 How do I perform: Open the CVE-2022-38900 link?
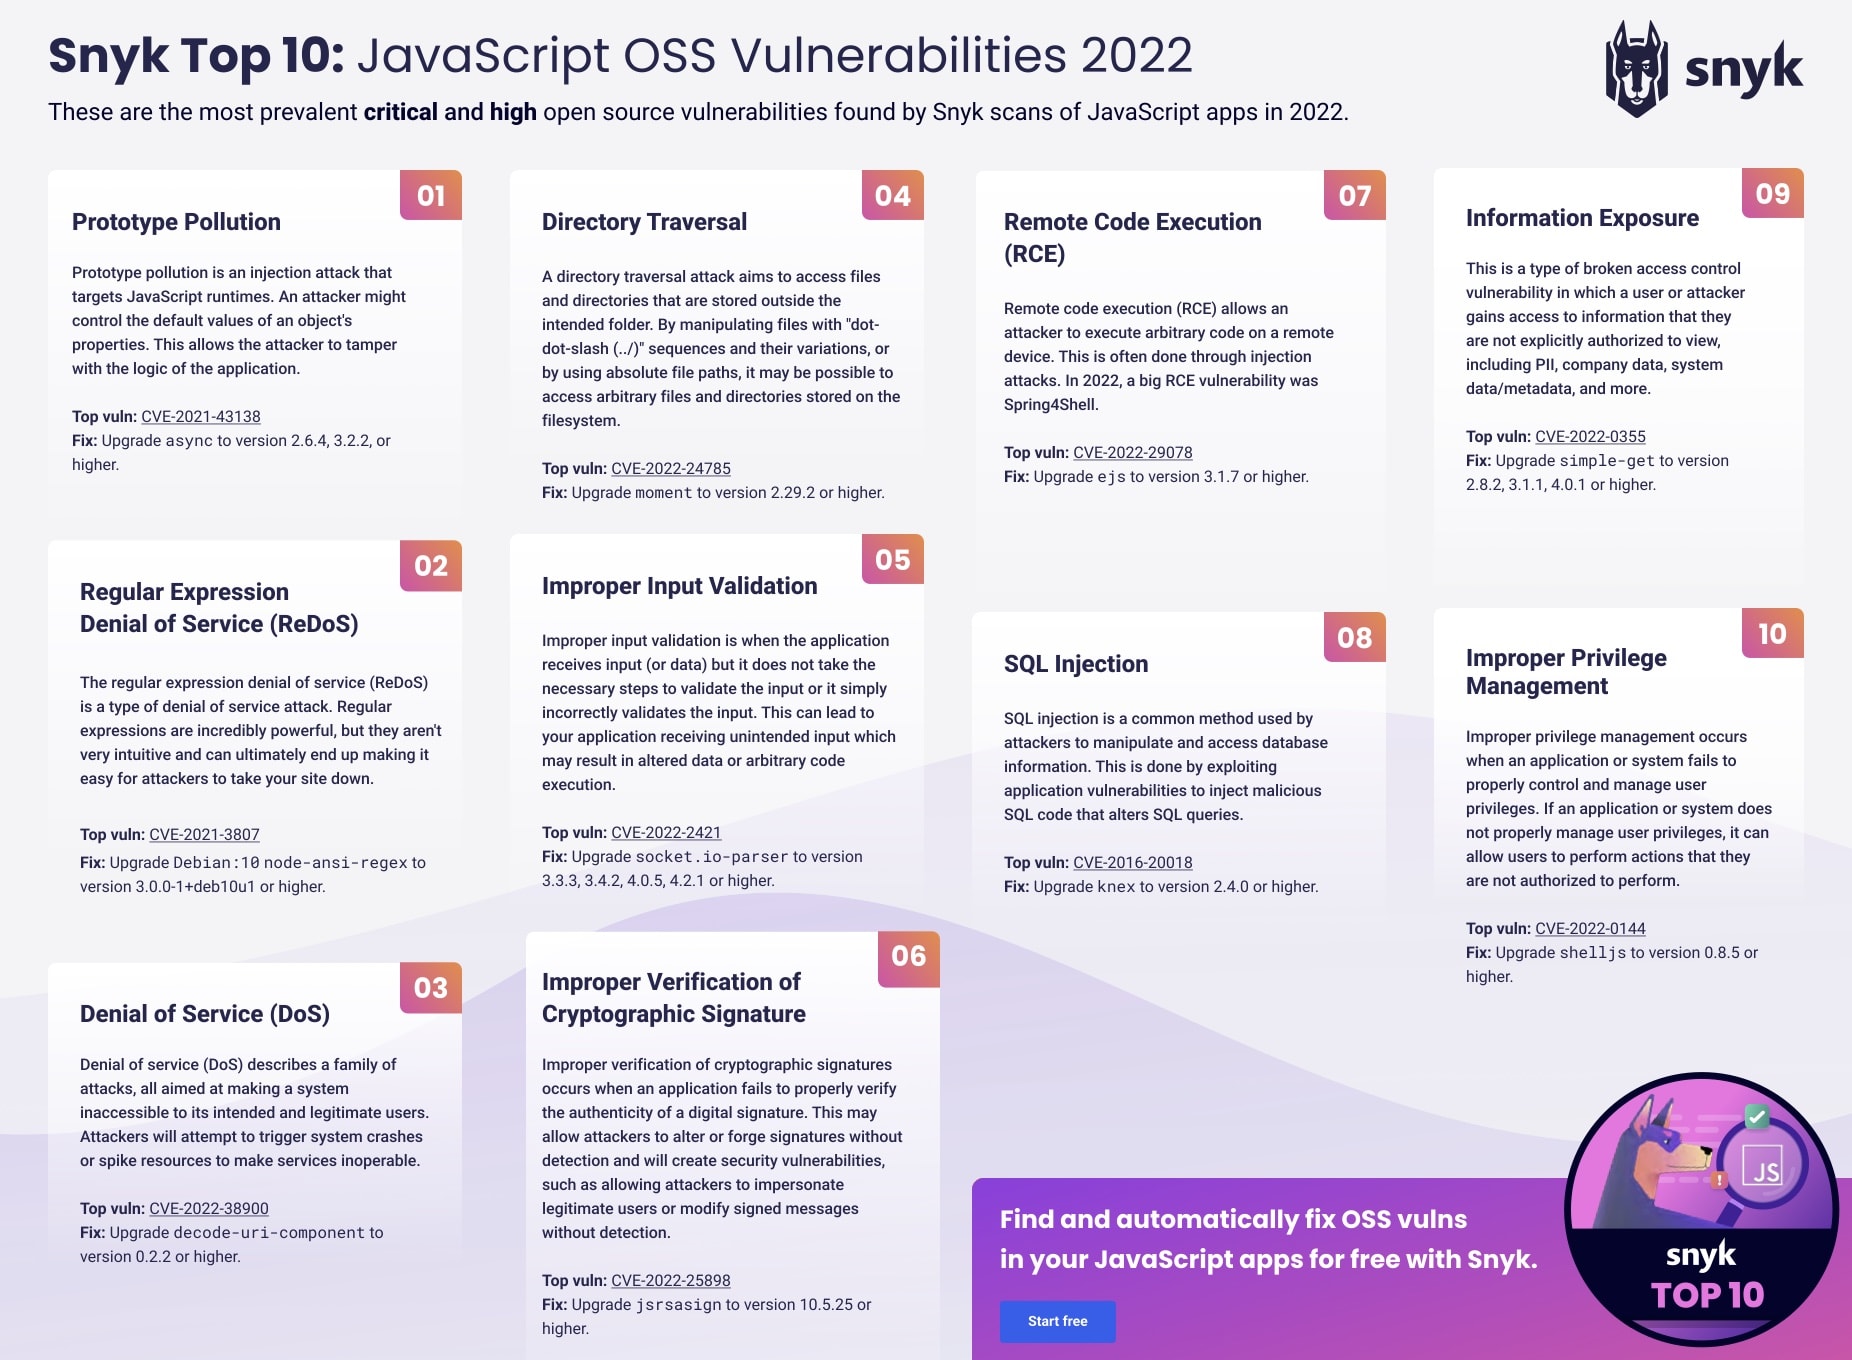click(x=209, y=1208)
